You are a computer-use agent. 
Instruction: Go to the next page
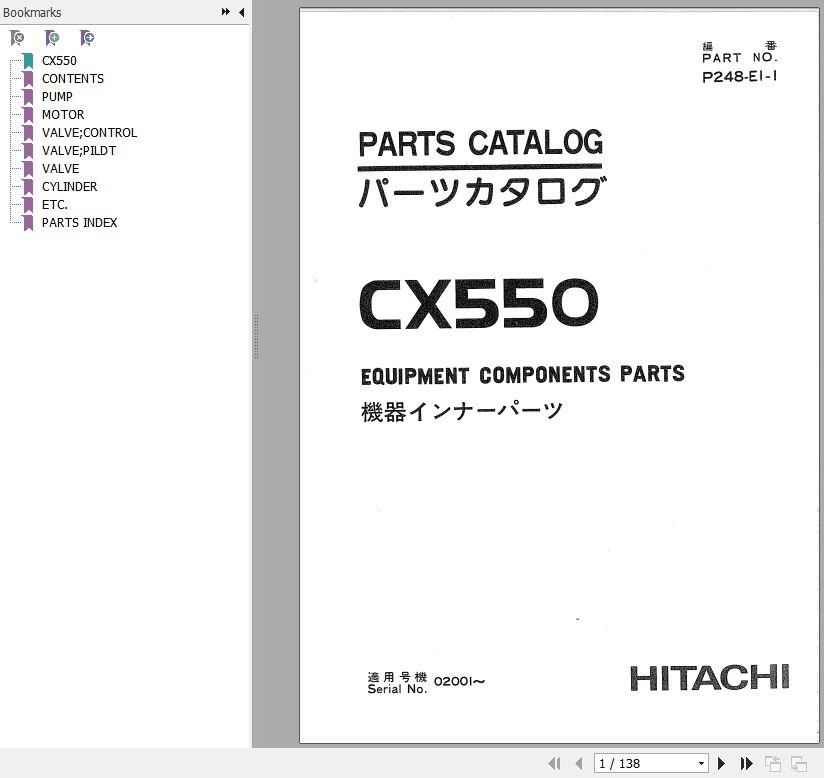[722, 763]
